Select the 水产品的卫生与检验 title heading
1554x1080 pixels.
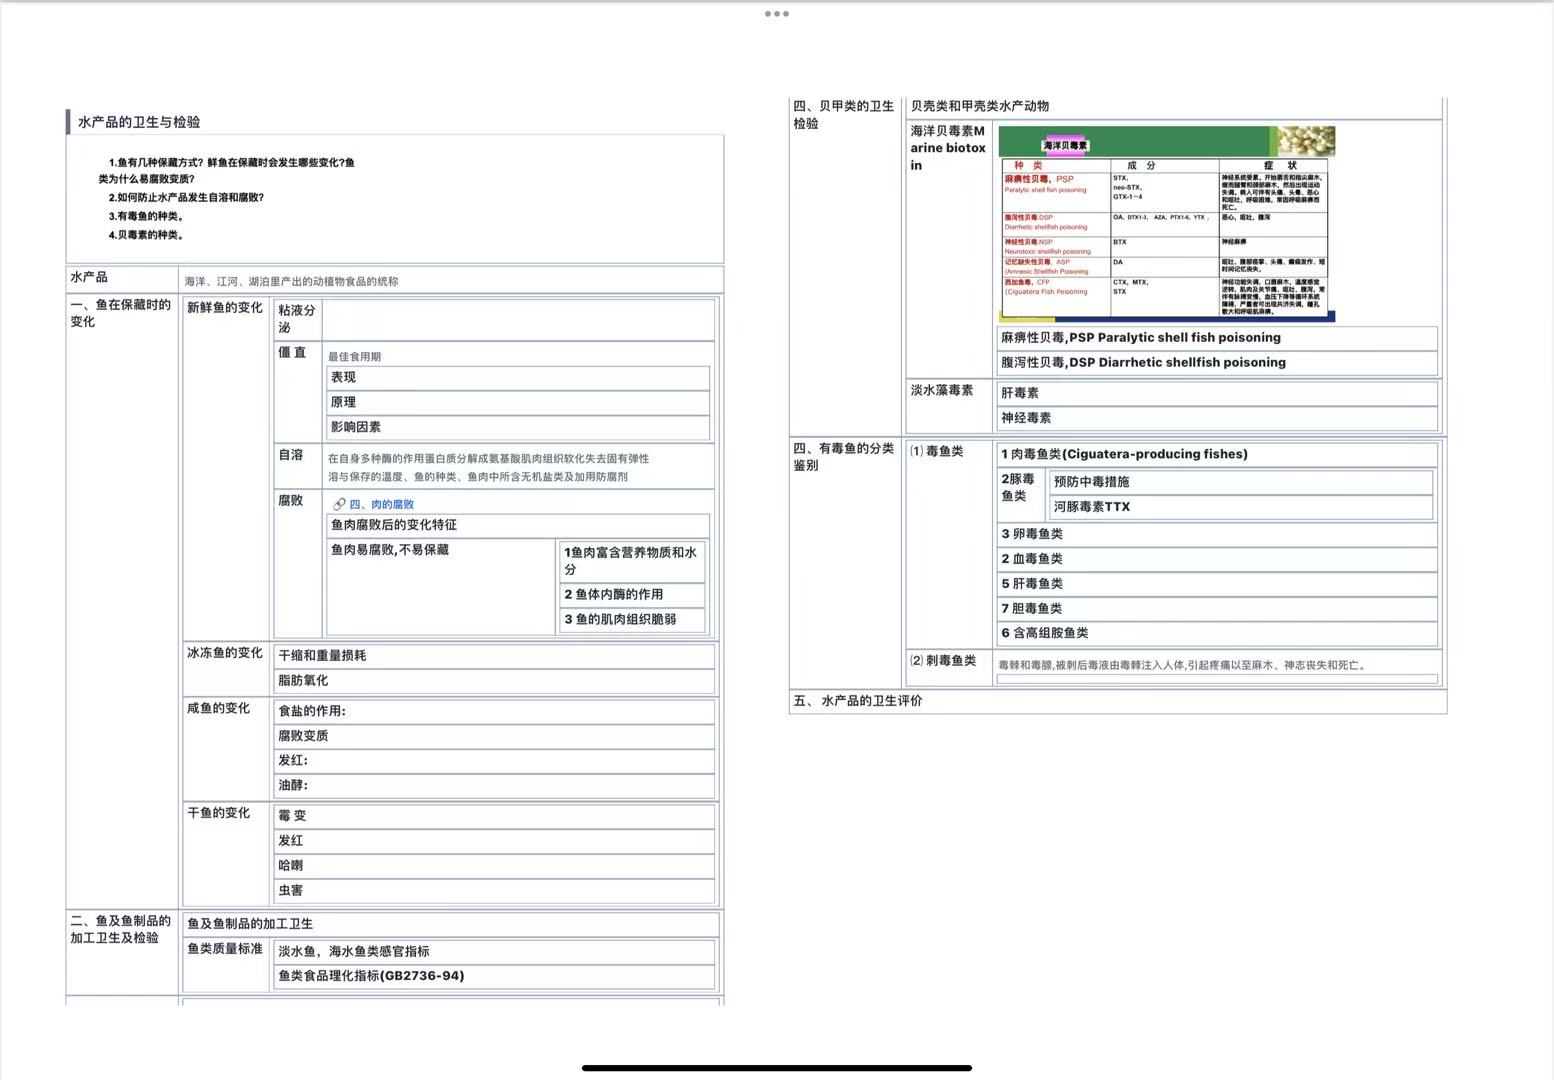tap(139, 122)
